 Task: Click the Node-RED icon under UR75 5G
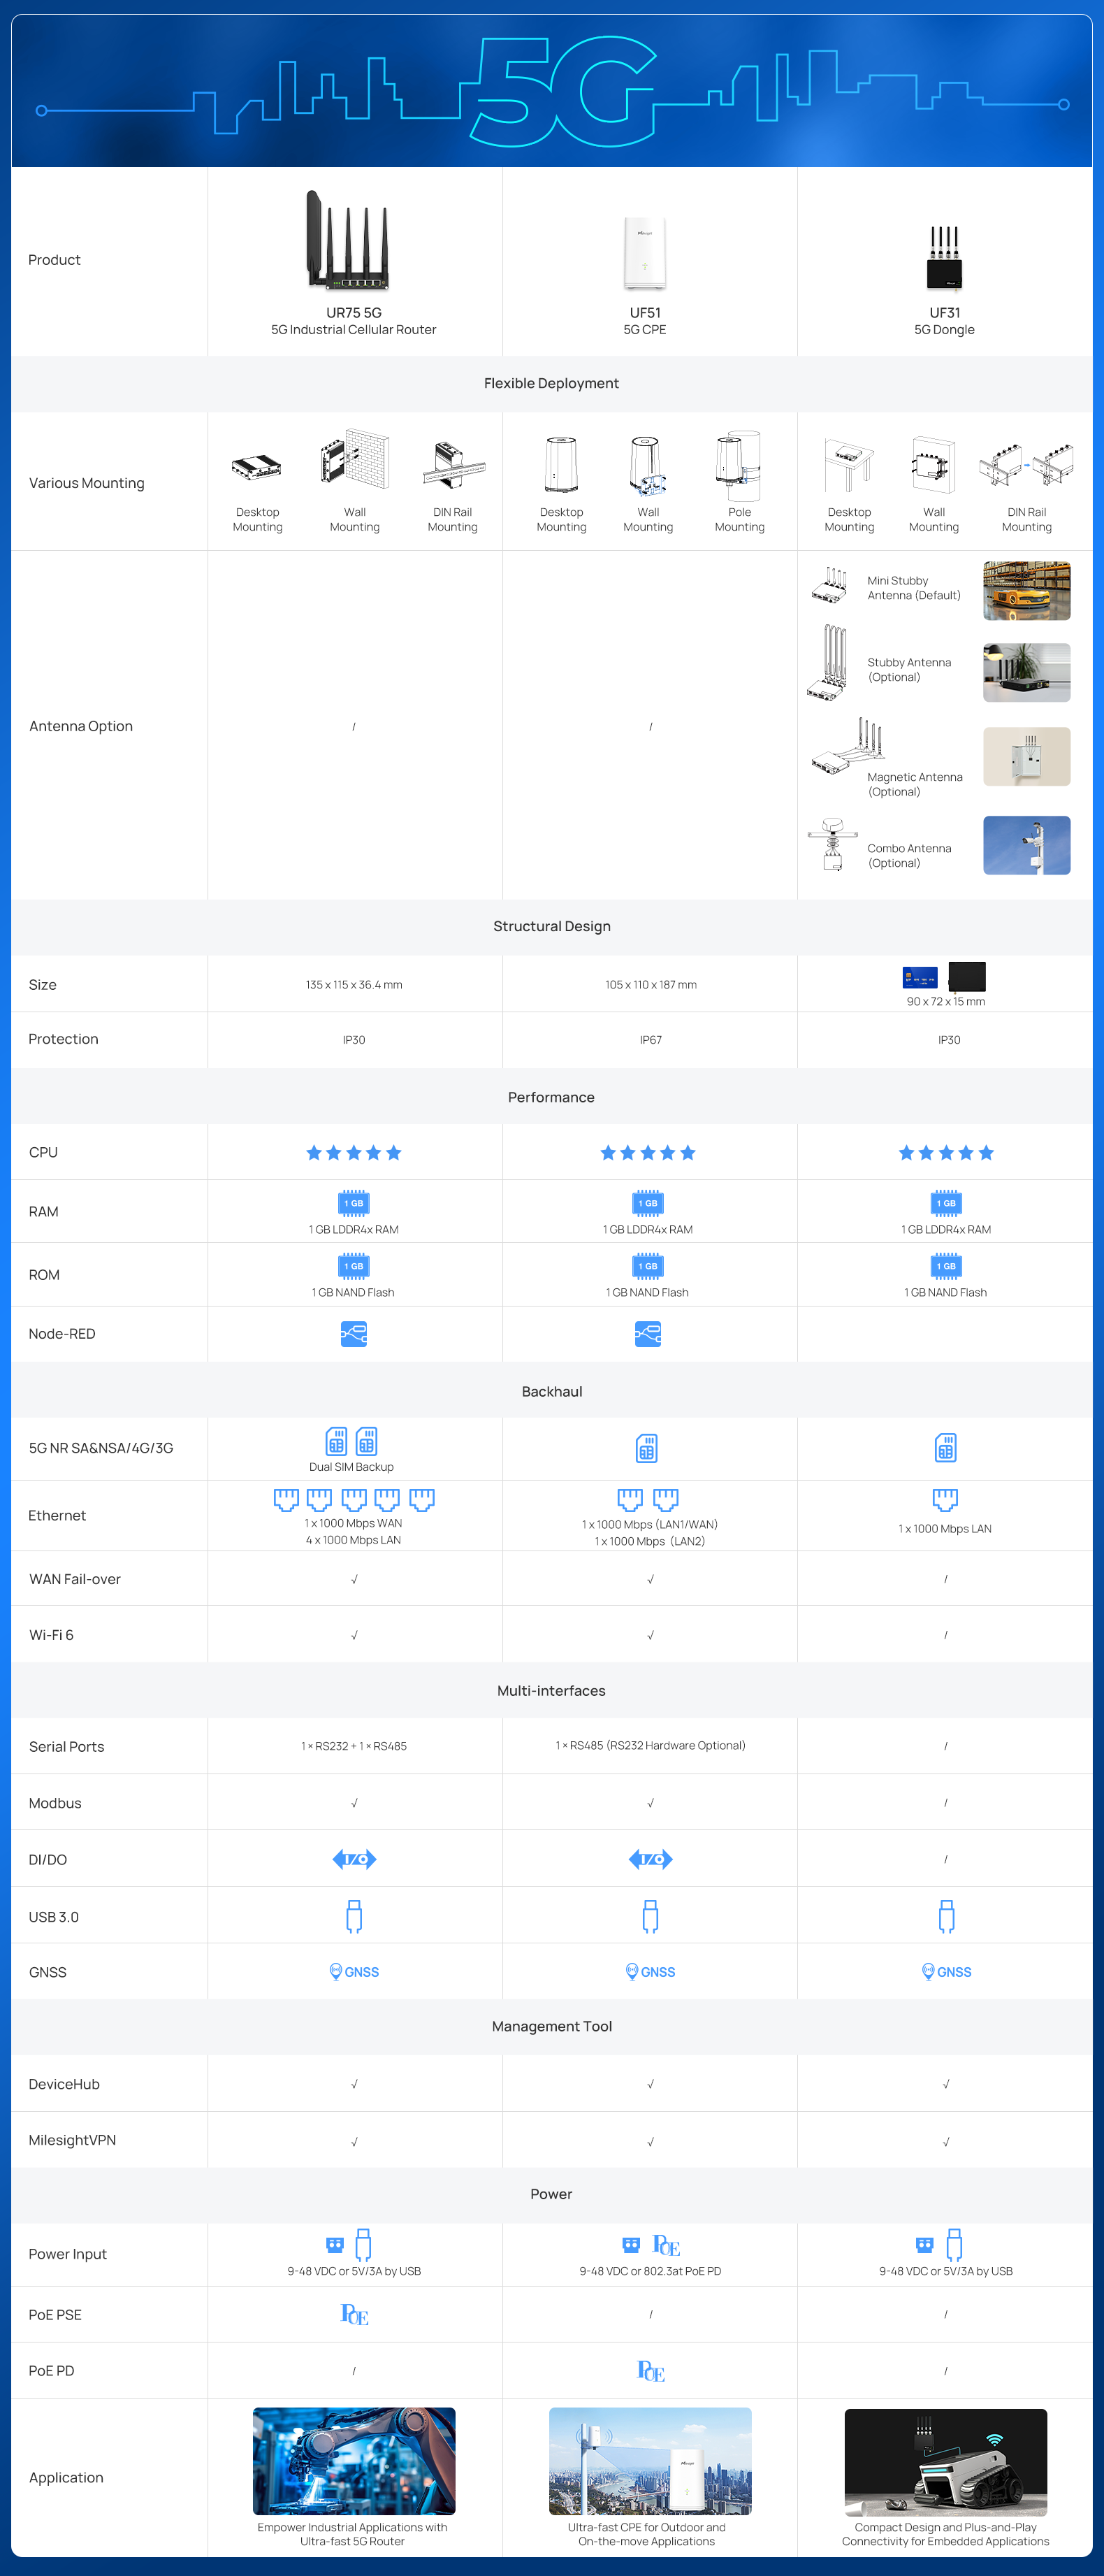point(353,1334)
